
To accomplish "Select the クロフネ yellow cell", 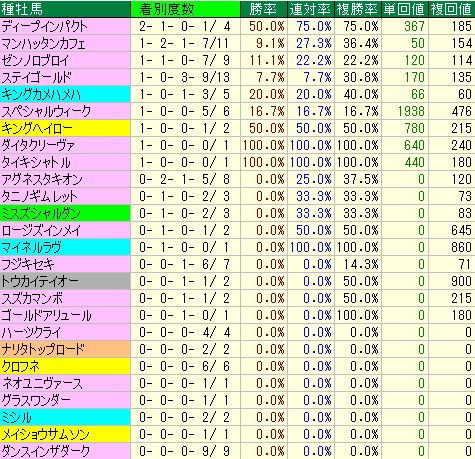I will [x=65, y=366].
